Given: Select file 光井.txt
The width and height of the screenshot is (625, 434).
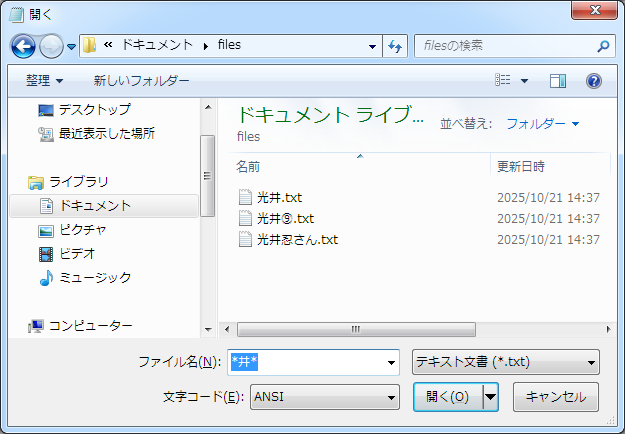Looking at the screenshot, I should 279,197.
